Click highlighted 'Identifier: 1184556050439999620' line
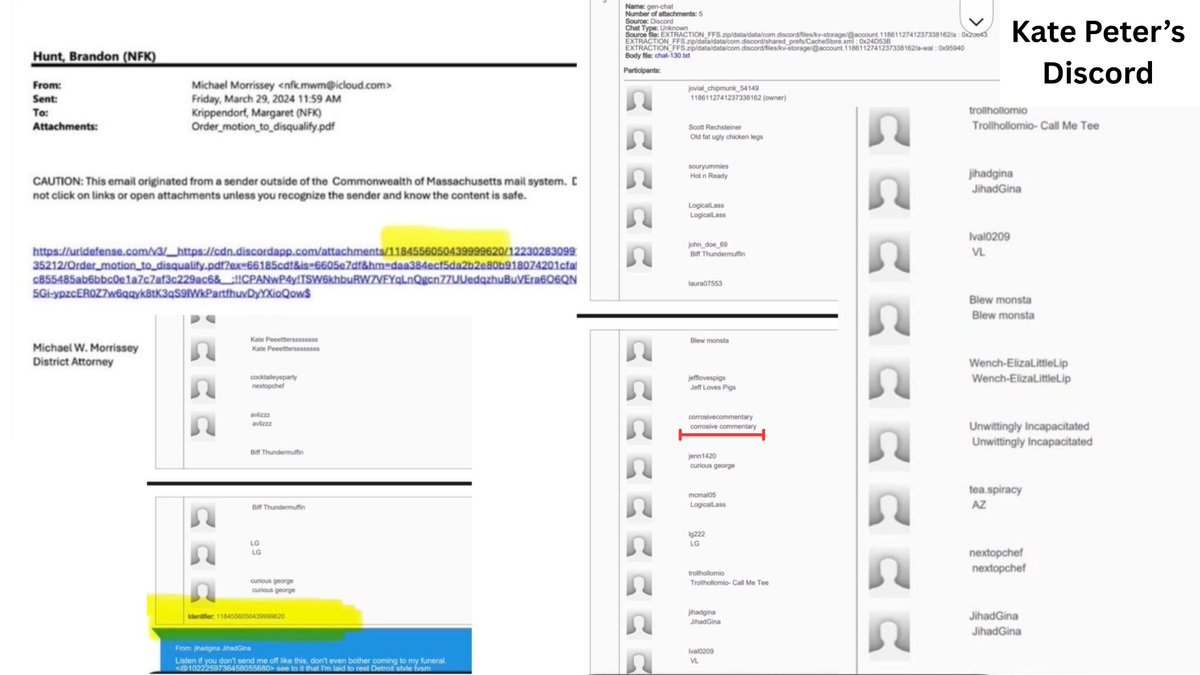Screen dimensions: 1200x675 tap(236, 616)
